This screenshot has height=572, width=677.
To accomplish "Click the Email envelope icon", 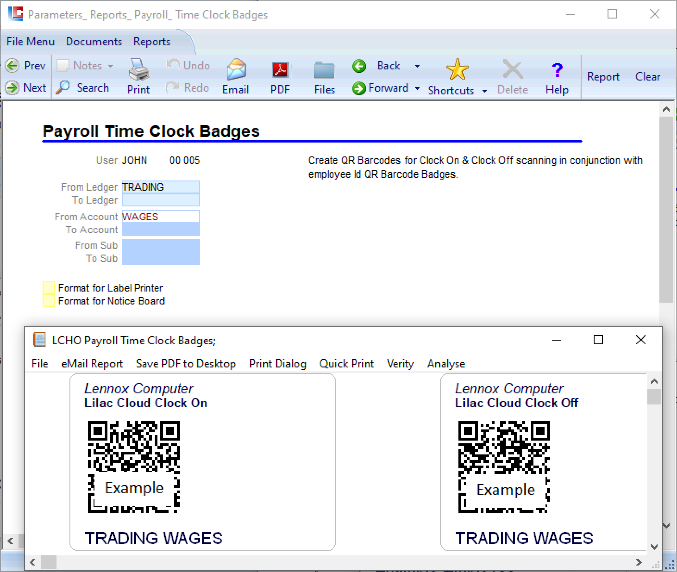I will click(236, 70).
